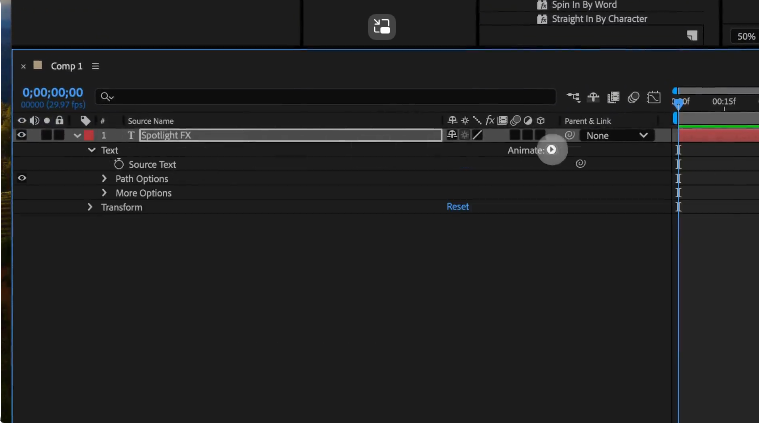Hide the Spotlight FX layer visibility eye
759x423 pixels.
21,135
